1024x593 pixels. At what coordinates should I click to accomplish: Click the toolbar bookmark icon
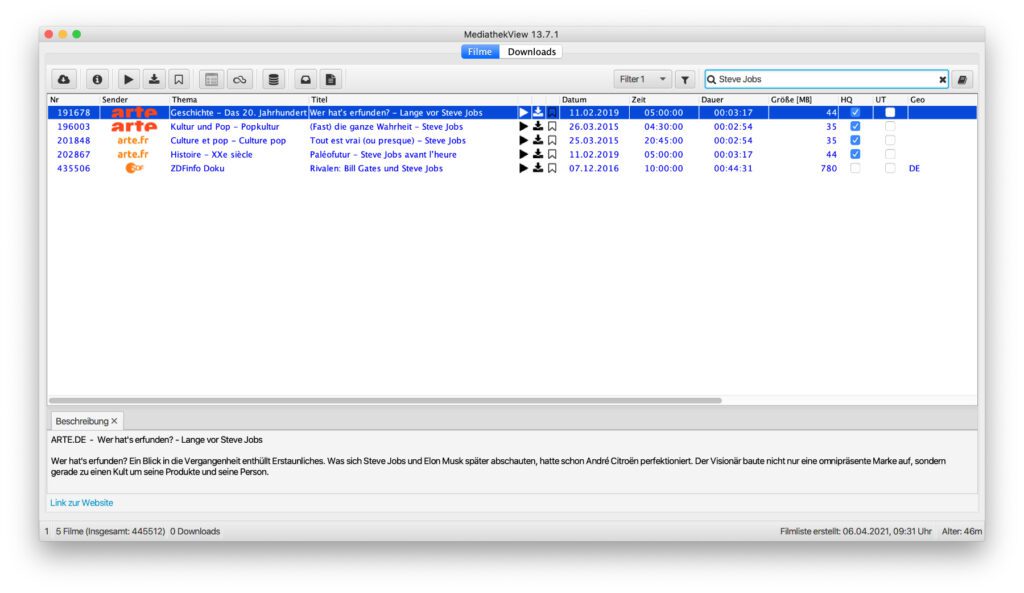[x=179, y=79]
